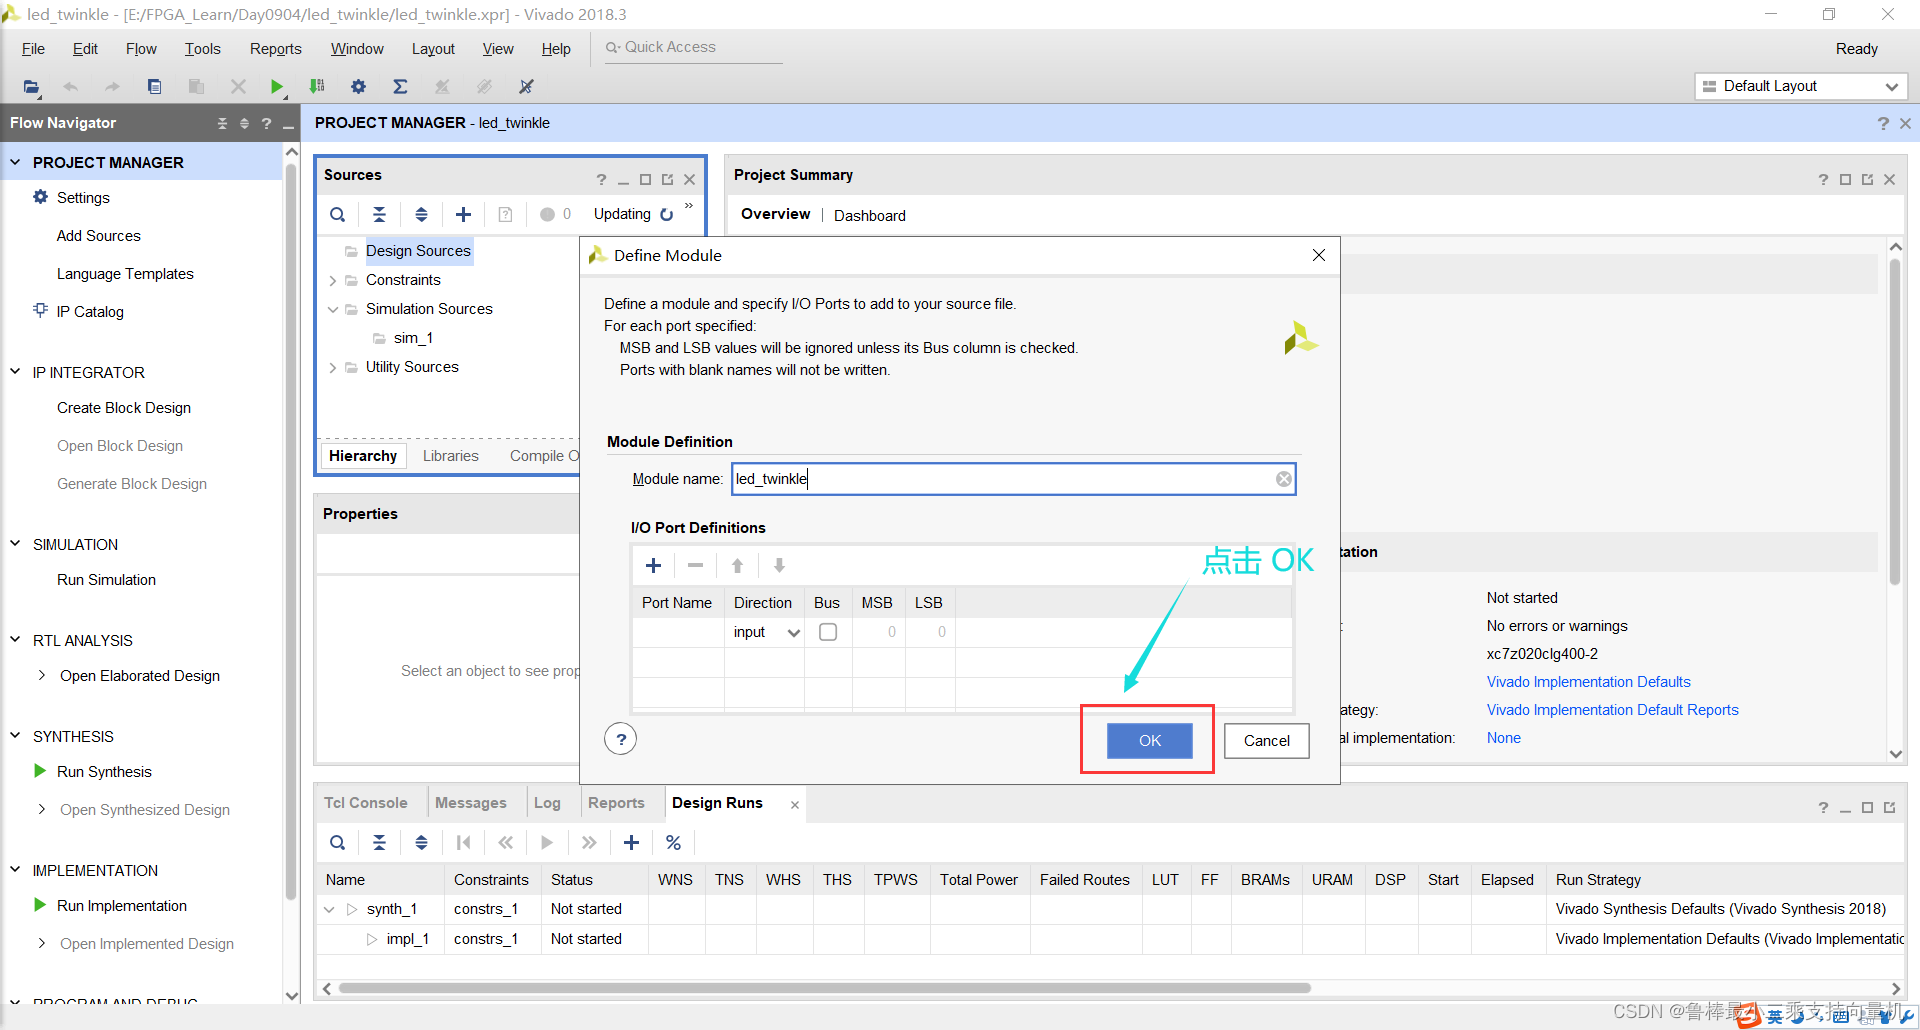This screenshot has width=1920, height=1030.
Task: Collapse the PROJECT MANAGER section
Action: (x=15, y=162)
